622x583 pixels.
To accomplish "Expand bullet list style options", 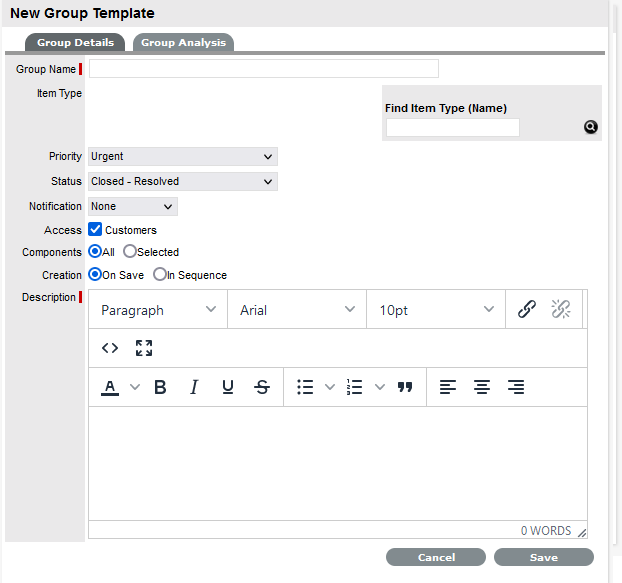I will (330, 387).
